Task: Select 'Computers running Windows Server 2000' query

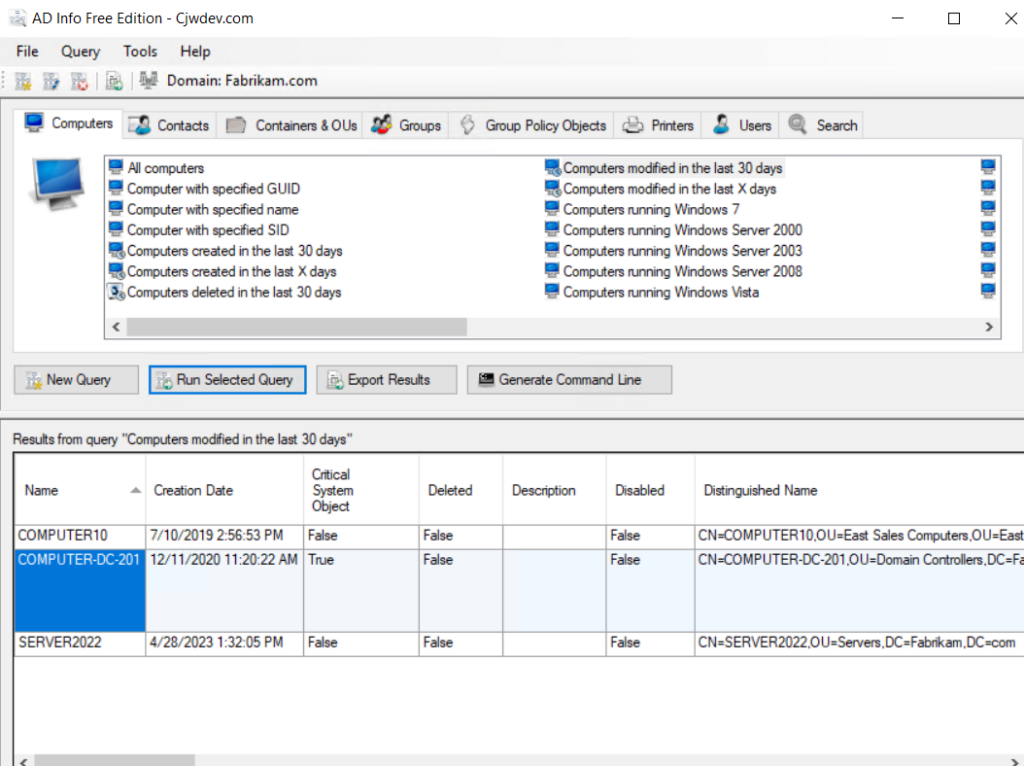Action: pyautogui.click(x=674, y=230)
